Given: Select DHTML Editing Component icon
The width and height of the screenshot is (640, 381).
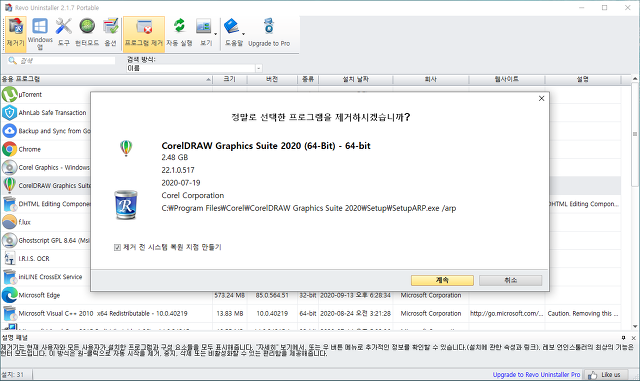Looking at the screenshot, I should coord(9,204).
